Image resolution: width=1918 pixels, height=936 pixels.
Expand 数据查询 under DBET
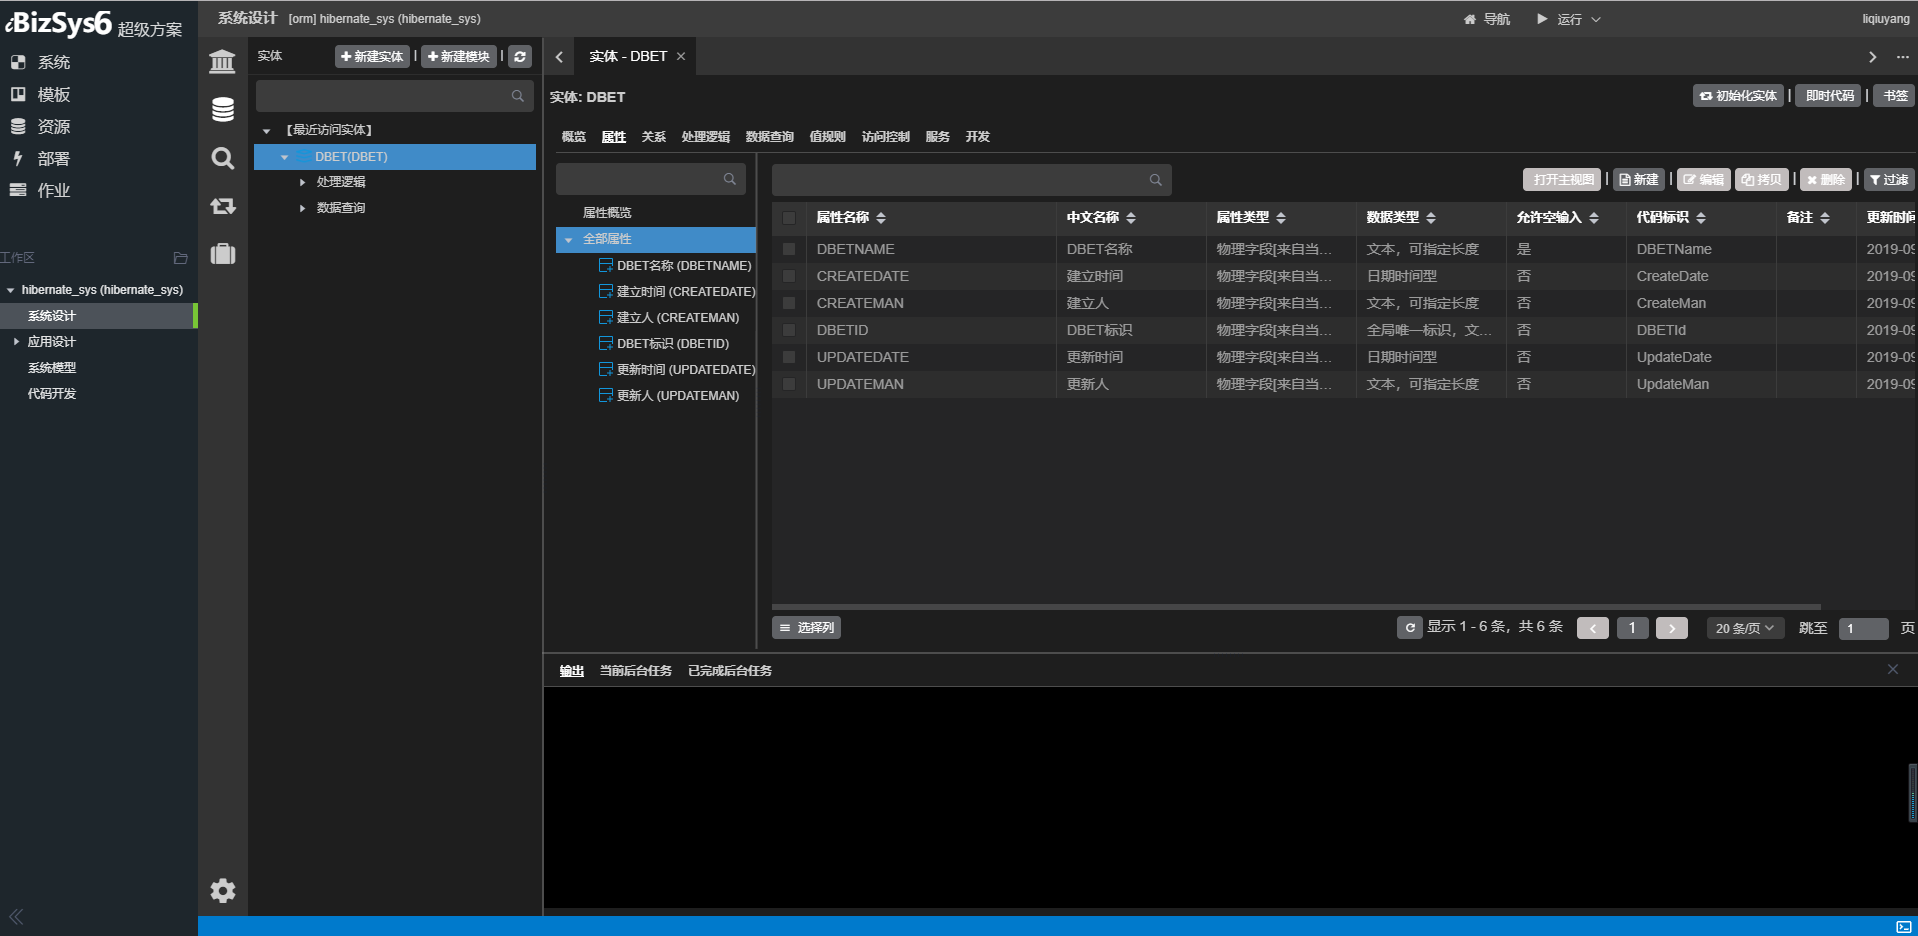click(x=302, y=208)
